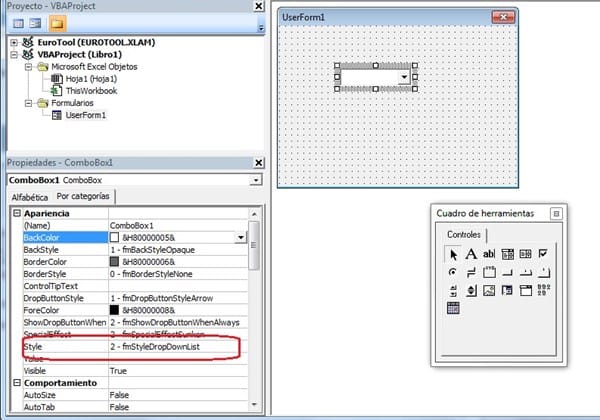
Task: Click the View Object icon in Project panel
Action: click(35, 24)
